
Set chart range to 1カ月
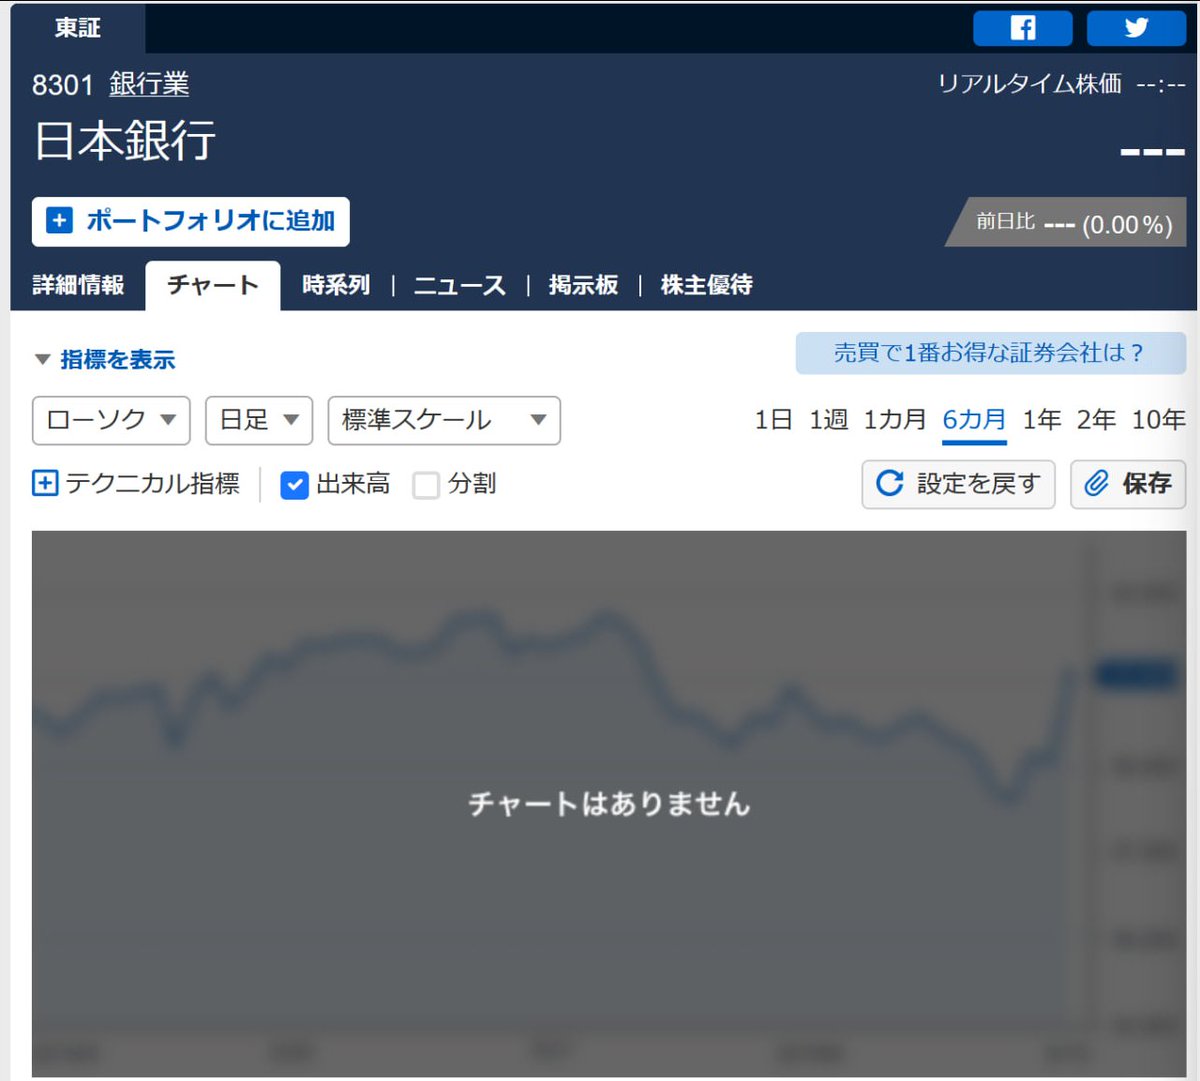895,420
